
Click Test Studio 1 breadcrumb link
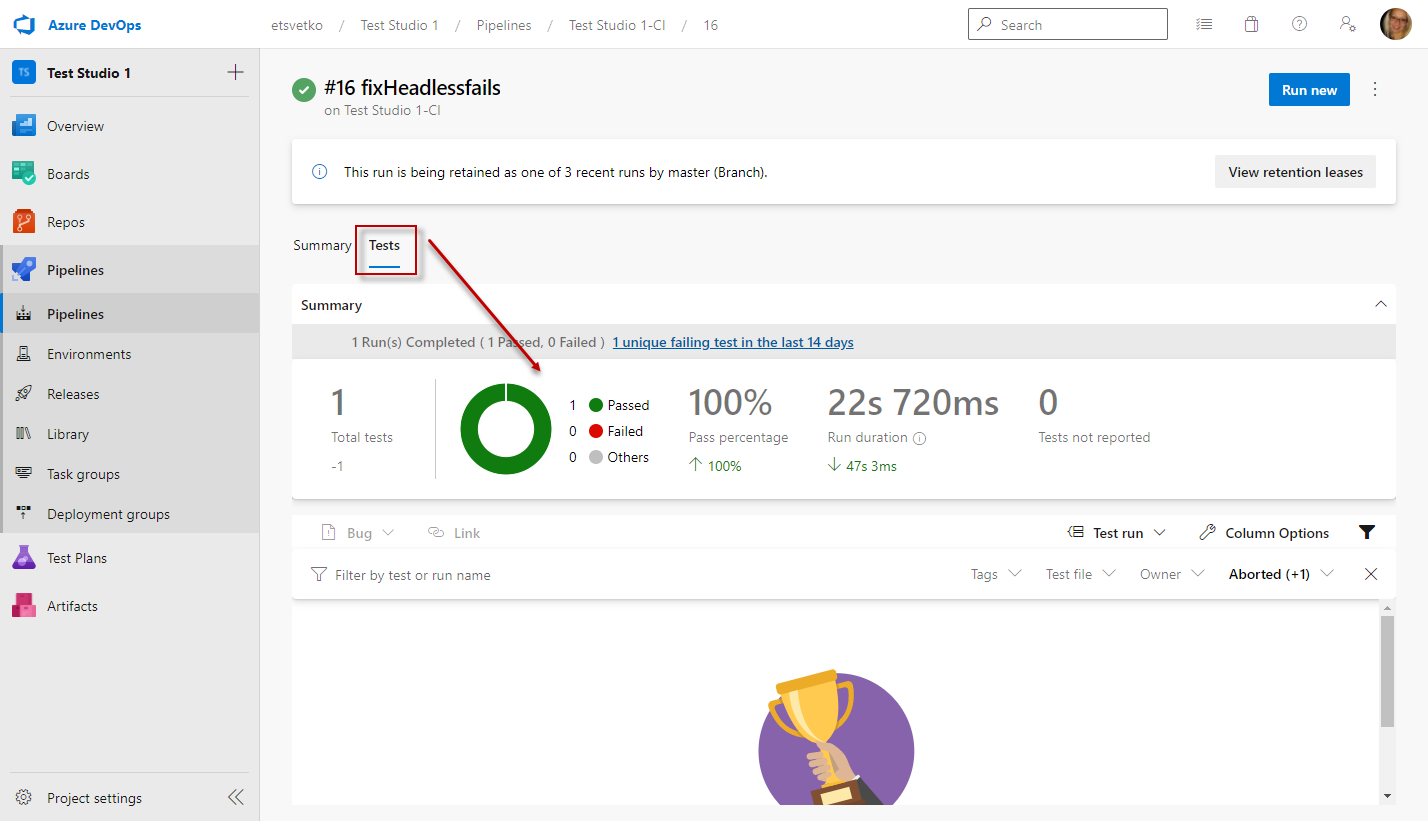pyautogui.click(x=399, y=25)
